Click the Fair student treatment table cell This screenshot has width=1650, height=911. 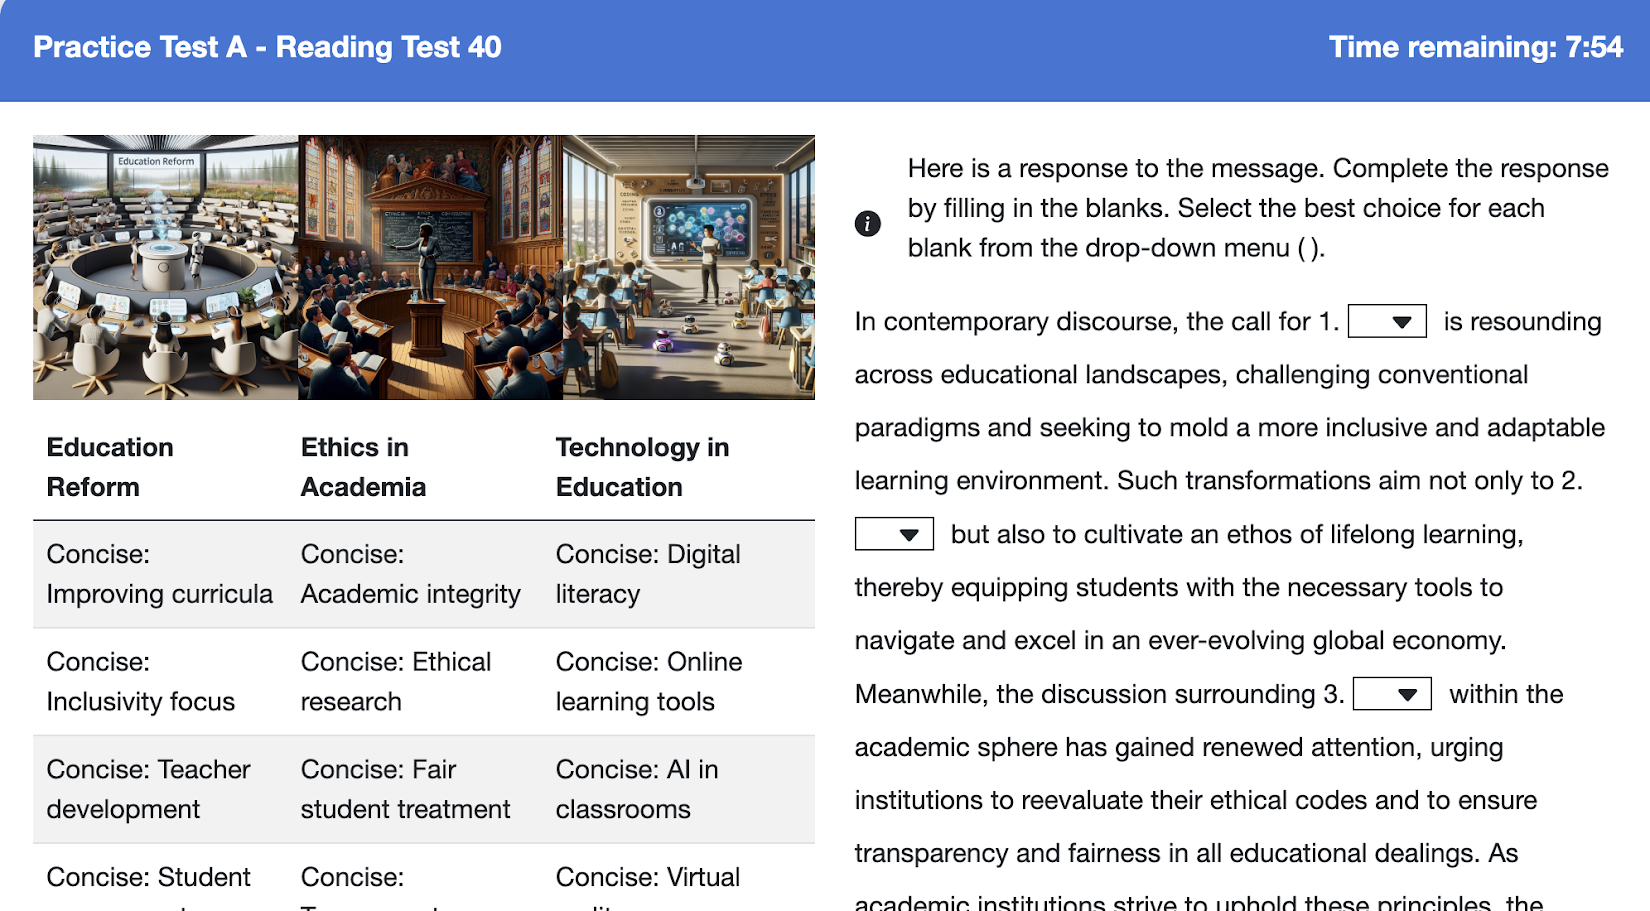tap(415, 789)
